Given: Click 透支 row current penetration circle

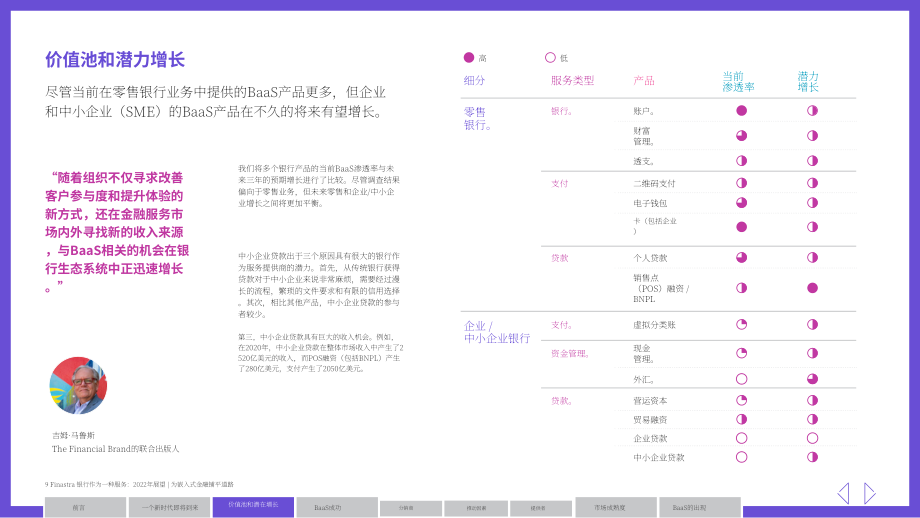Looking at the screenshot, I should [x=742, y=161].
